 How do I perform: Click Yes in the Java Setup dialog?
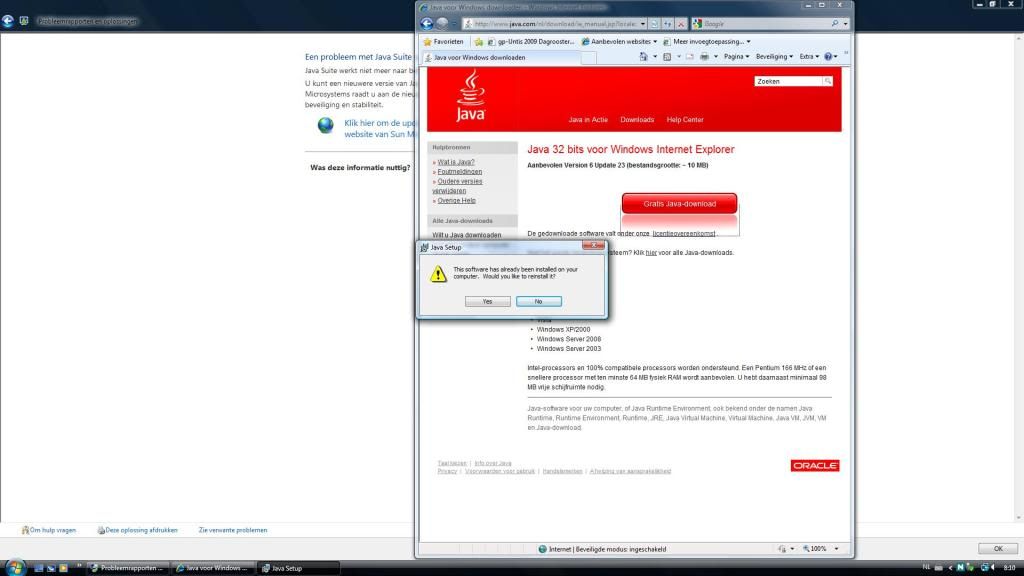point(488,301)
